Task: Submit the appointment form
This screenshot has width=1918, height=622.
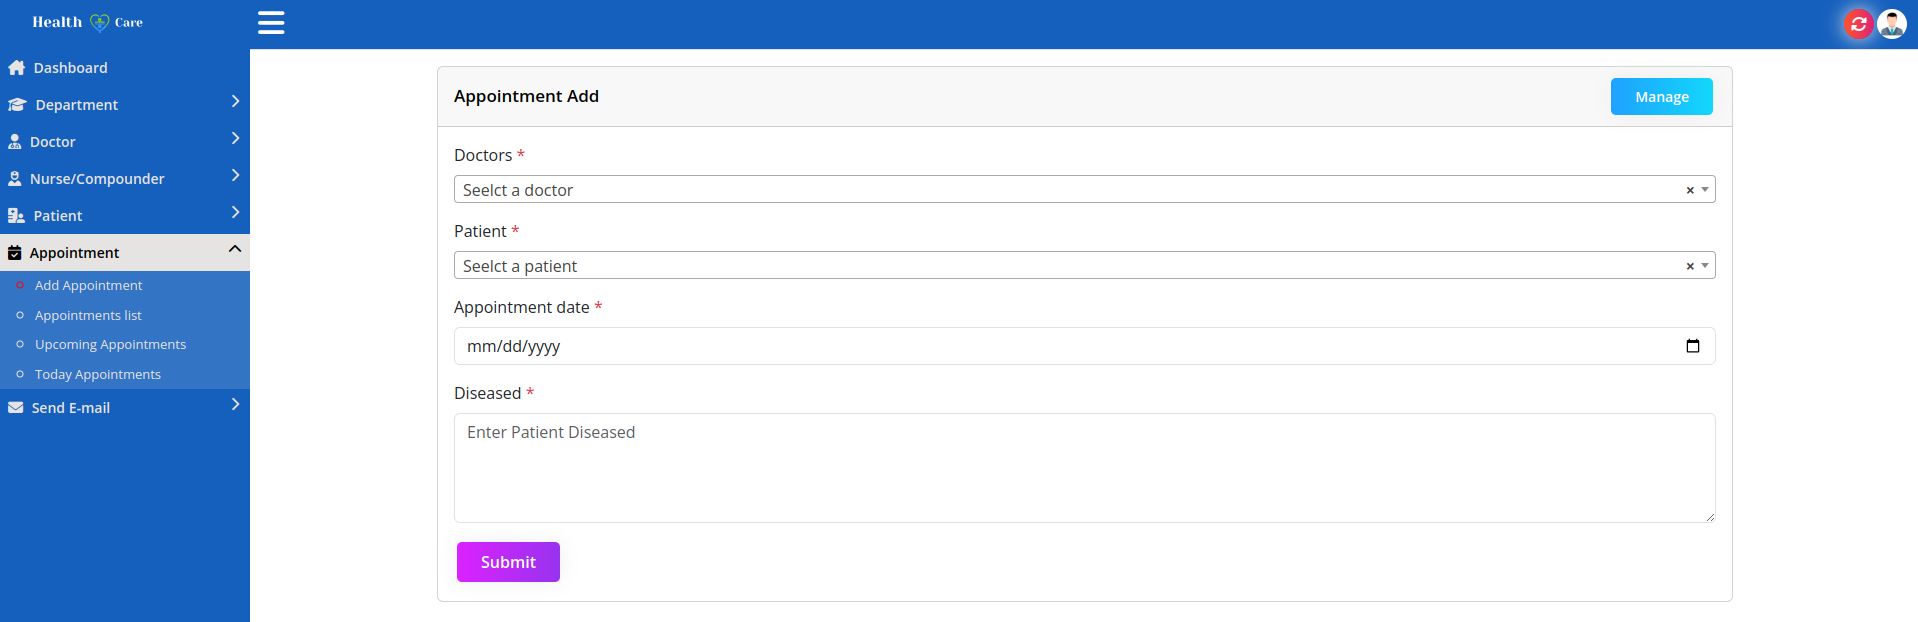Action: (508, 562)
